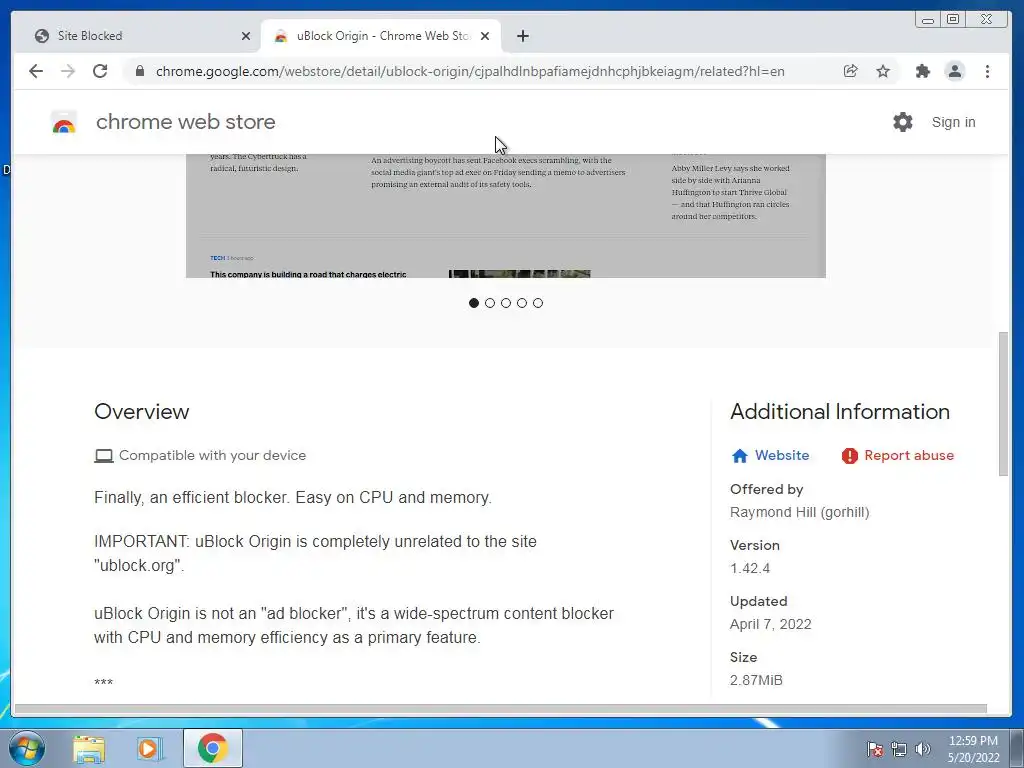The width and height of the screenshot is (1024, 768).
Task: Click the updated date April 7, 2022
Action: pos(771,624)
